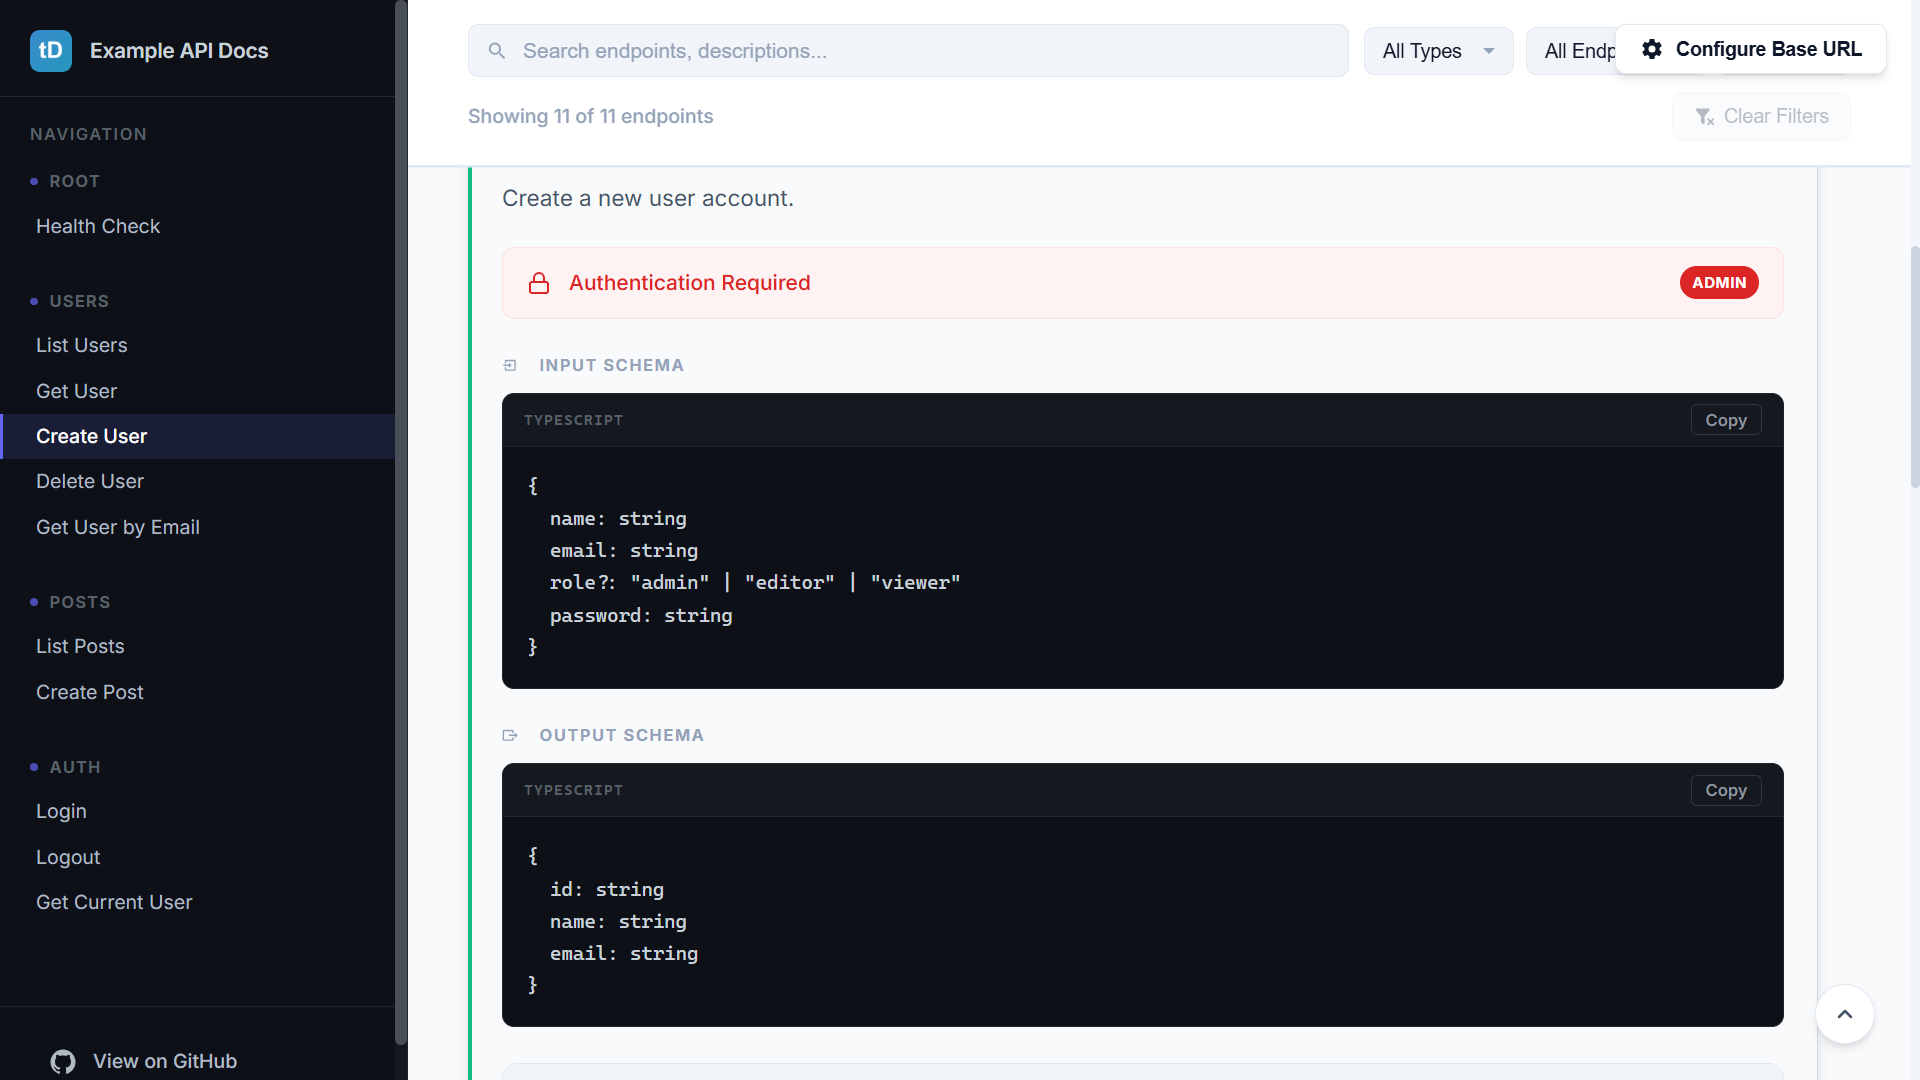Image resolution: width=1920 pixels, height=1080 pixels.
Task: Click the USERS section header
Action: point(79,302)
